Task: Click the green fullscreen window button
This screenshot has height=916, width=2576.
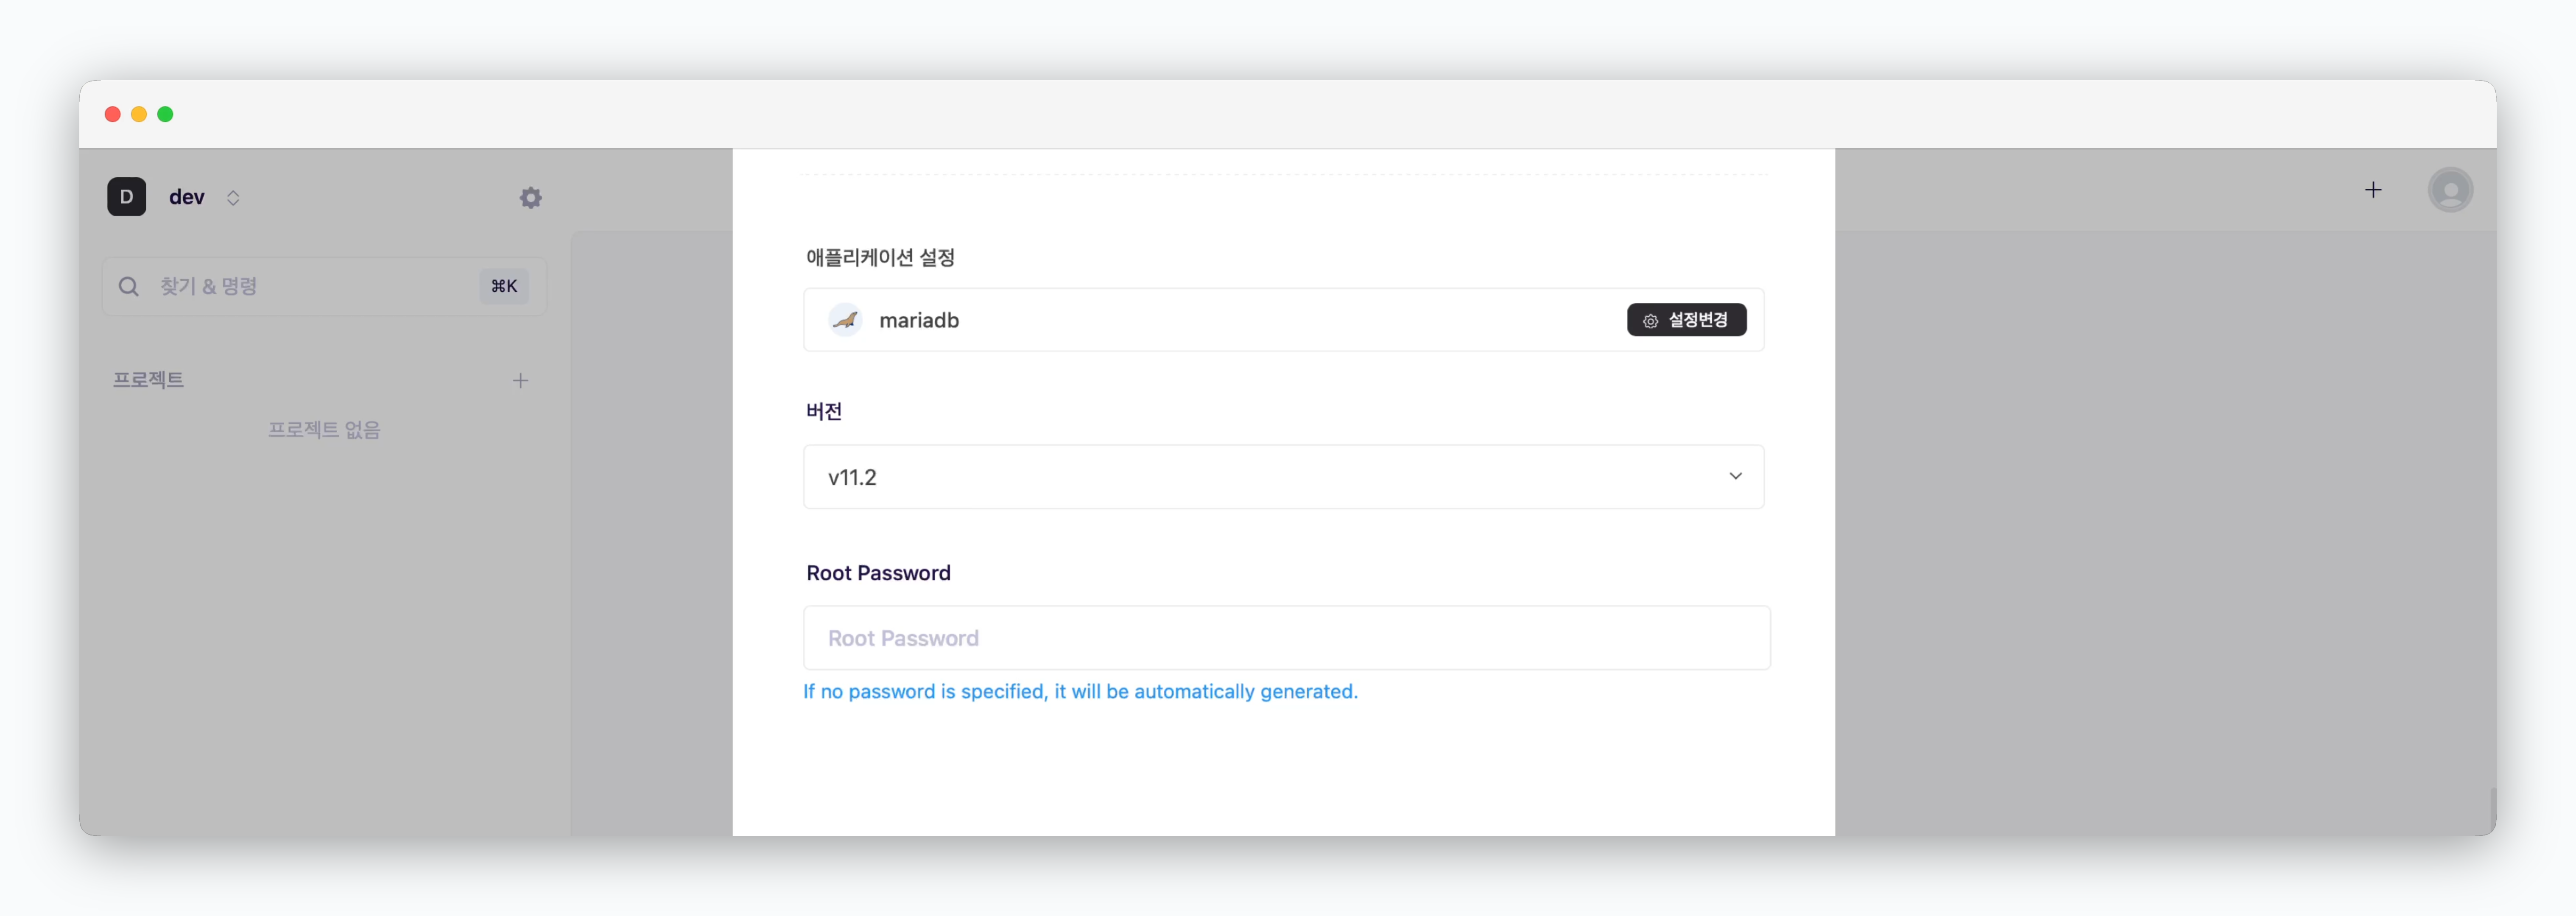Action: click(x=165, y=114)
